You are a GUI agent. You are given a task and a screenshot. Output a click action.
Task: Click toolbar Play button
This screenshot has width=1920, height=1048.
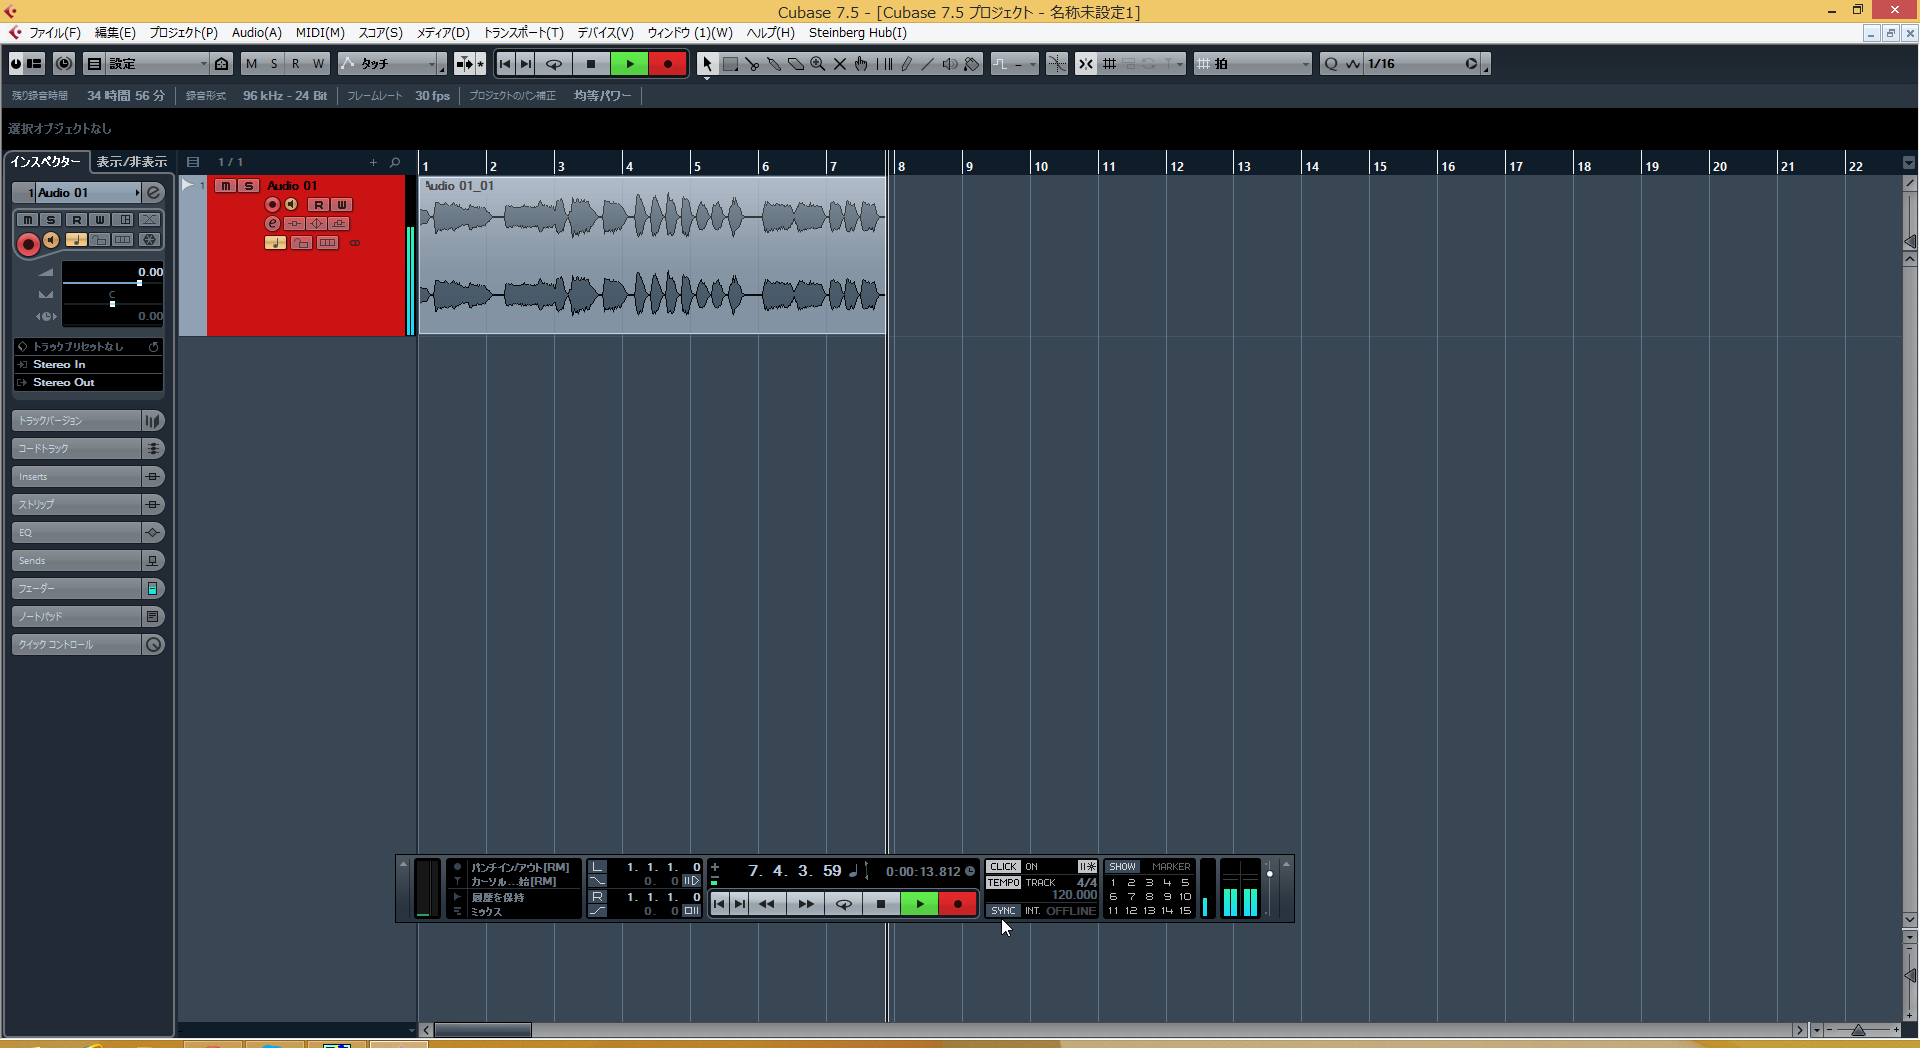(x=629, y=64)
